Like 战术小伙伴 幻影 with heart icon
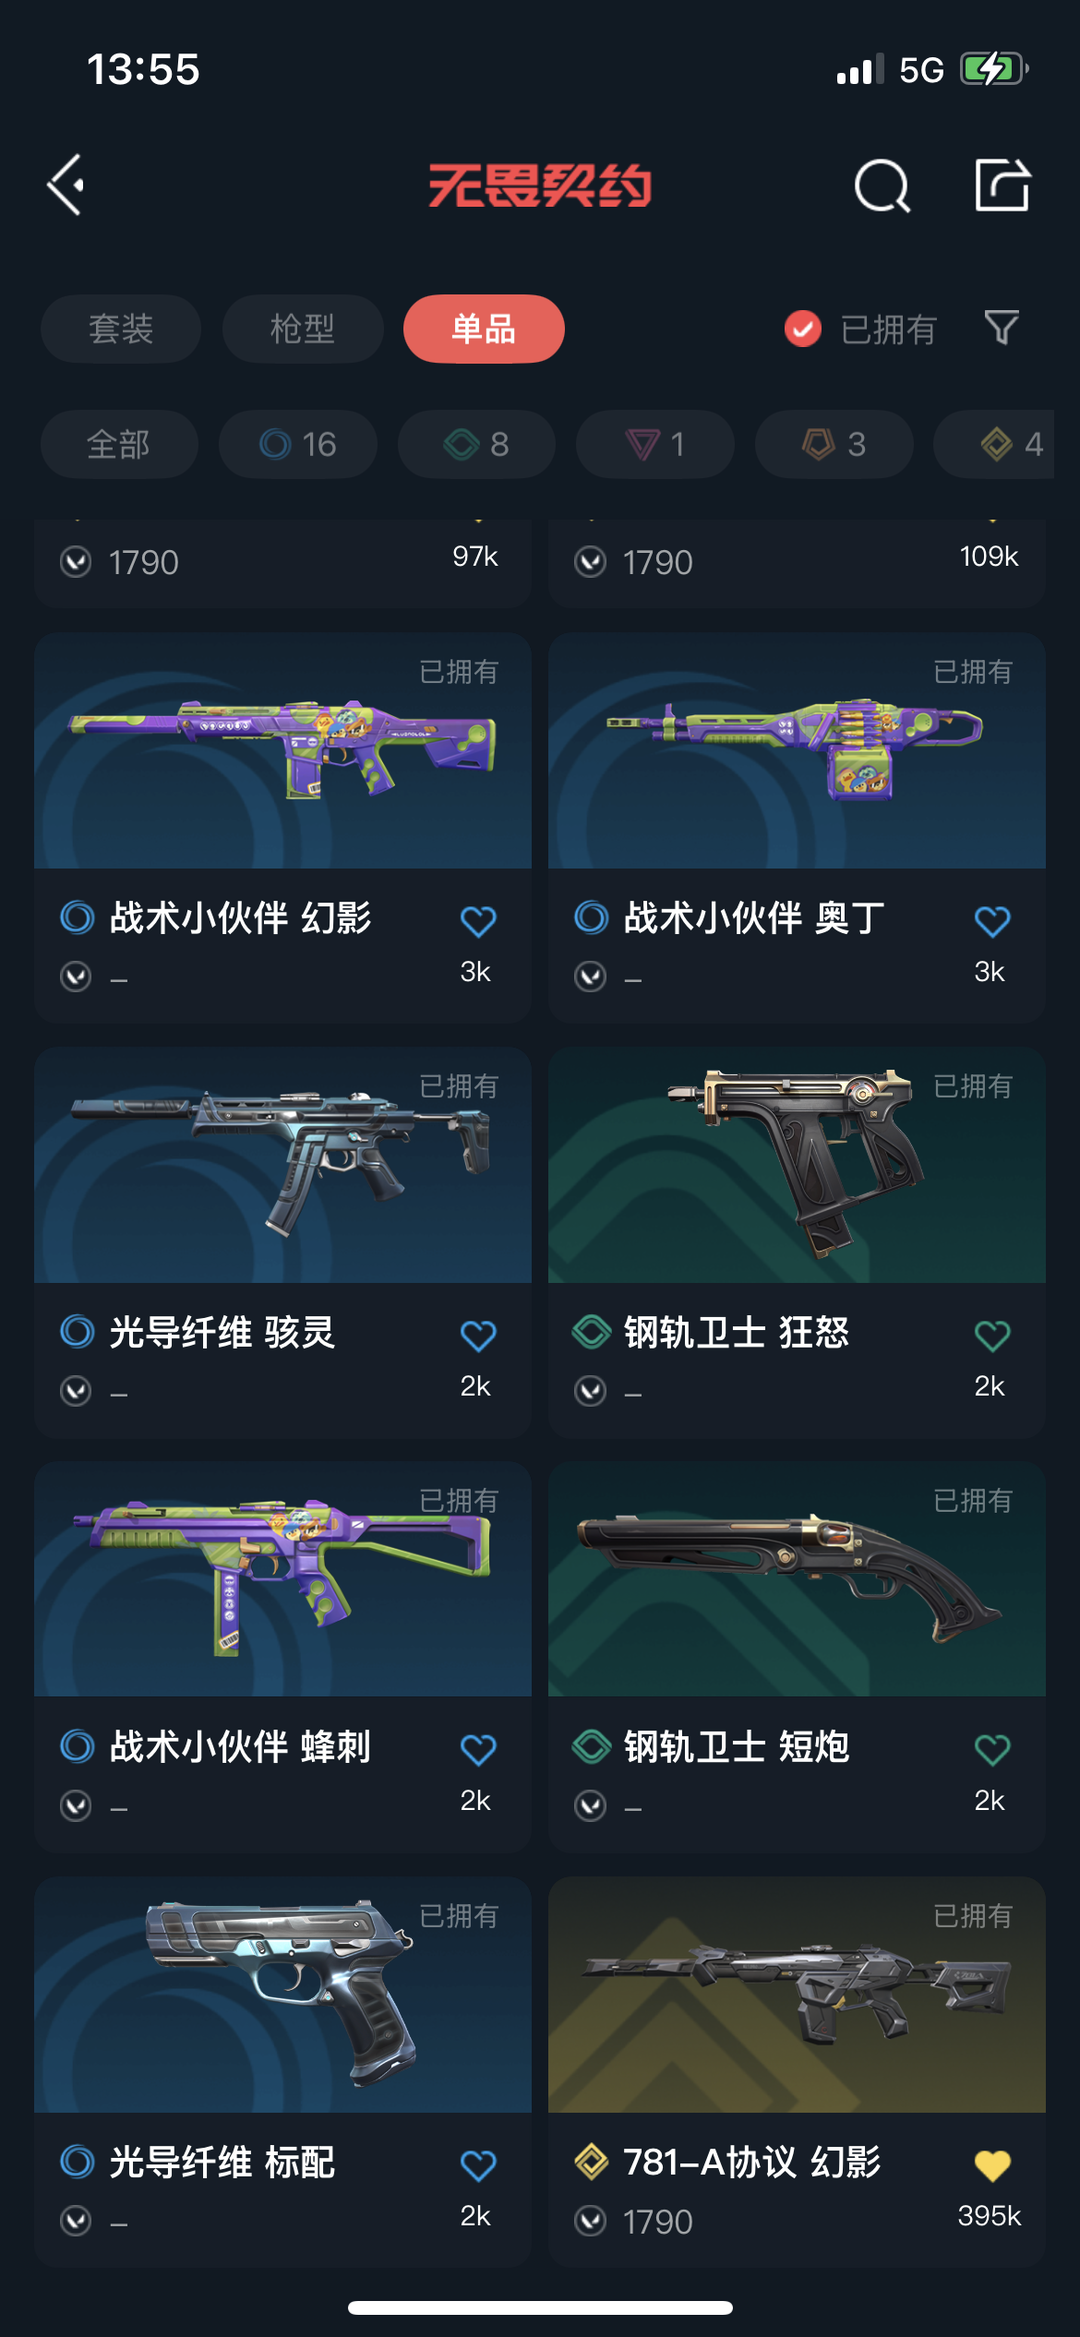Screen dimensions: 1080x2337 pyautogui.click(x=478, y=920)
